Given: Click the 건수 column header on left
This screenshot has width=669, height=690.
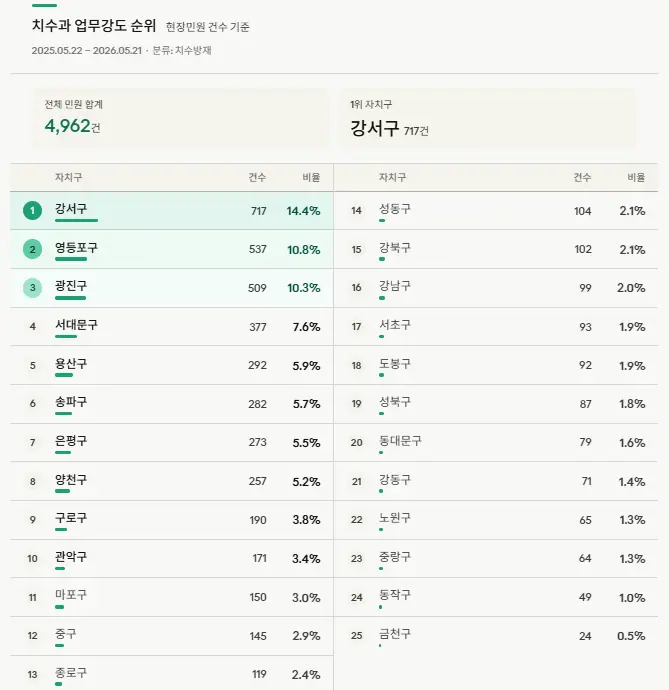Looking at the screenshot, I should coord(257,177).
